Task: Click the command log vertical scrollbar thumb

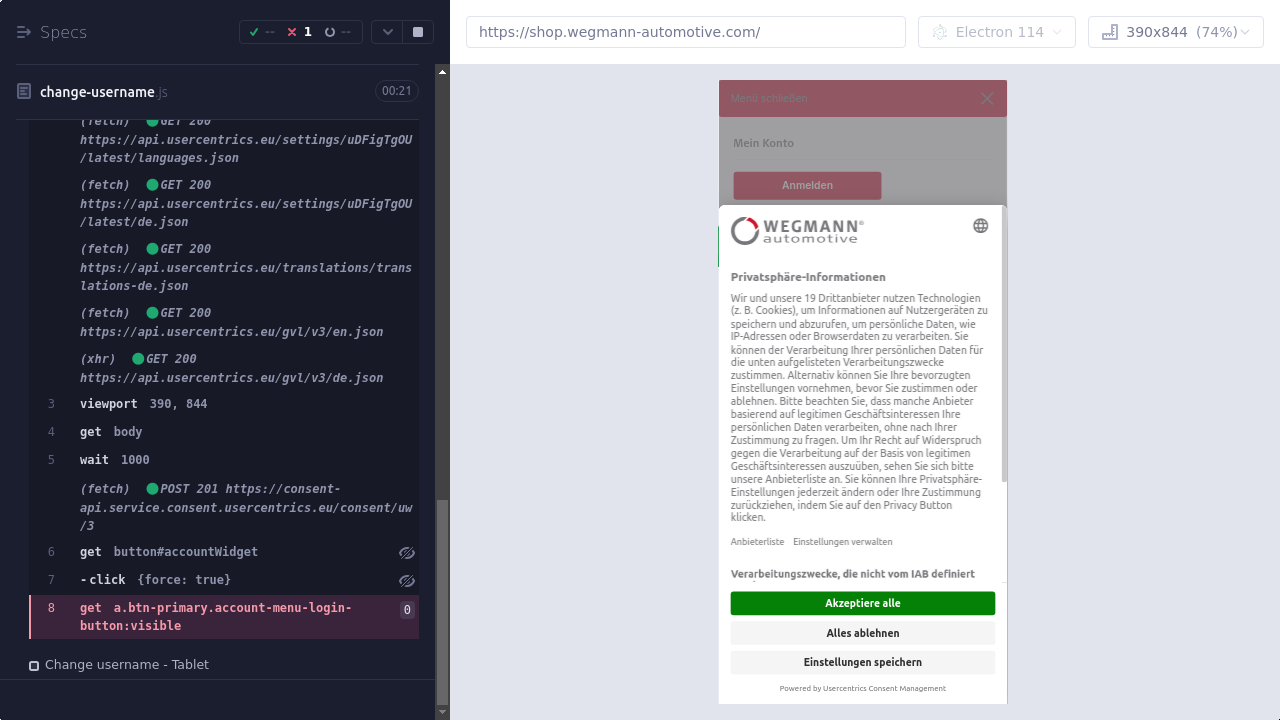Action: tap(443, 600)
